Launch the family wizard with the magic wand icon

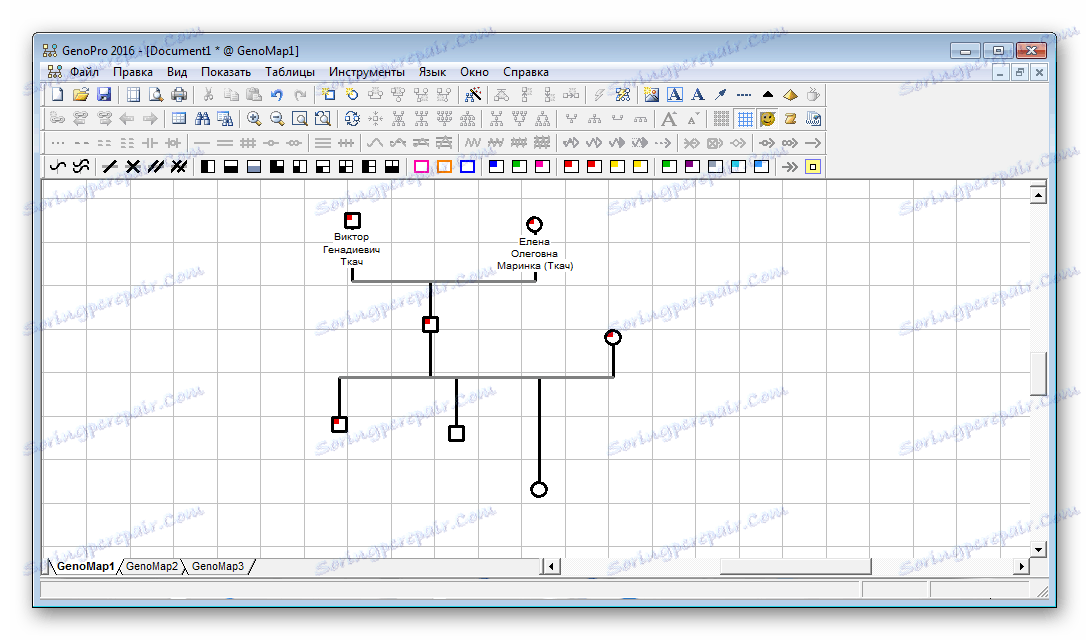tap(473, 94)
